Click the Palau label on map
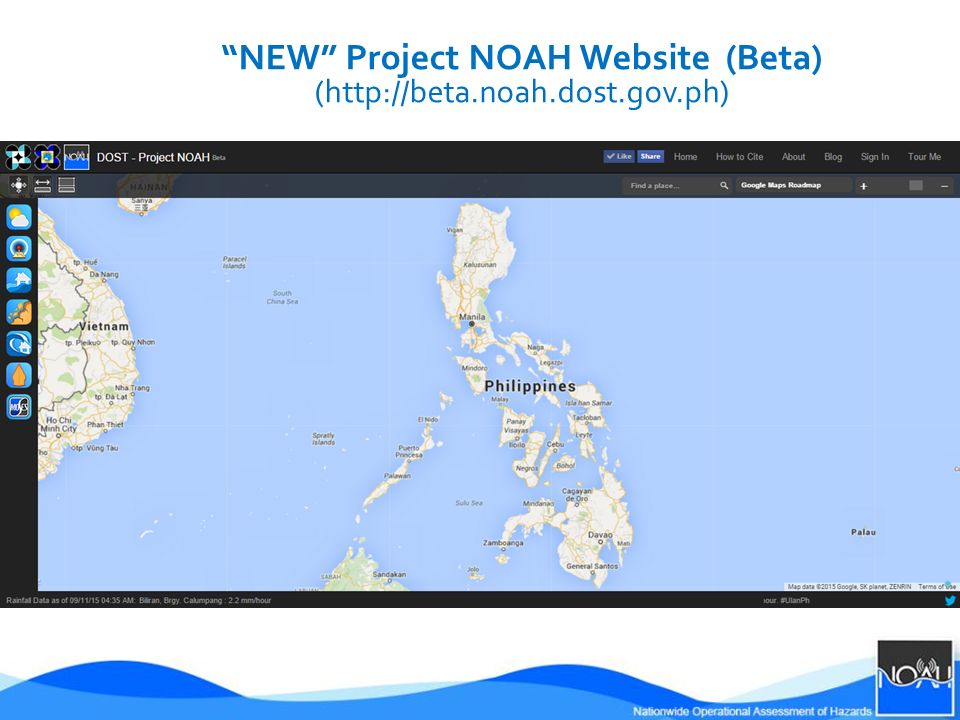960x720 pixels. tap(863, 532)
